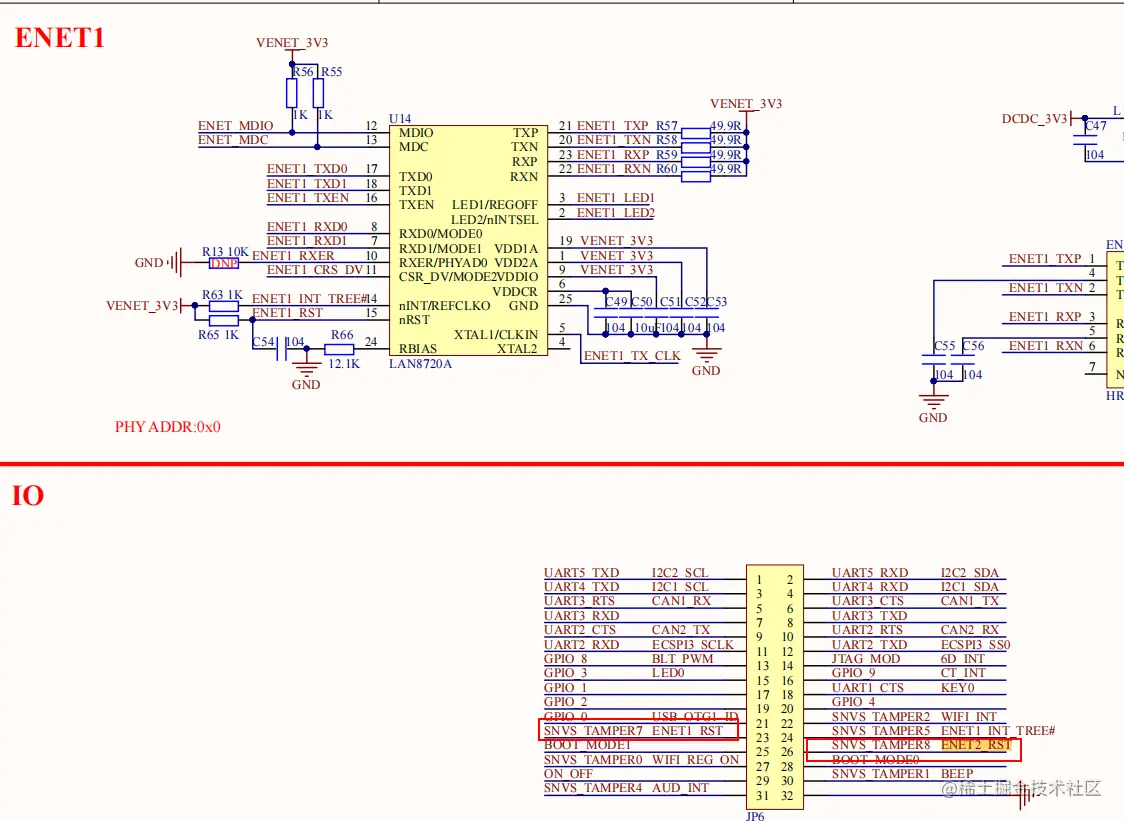1124x821 pixels.
Task: Select the PHY ADDR:0x0 note
Action: pos(168,427)
